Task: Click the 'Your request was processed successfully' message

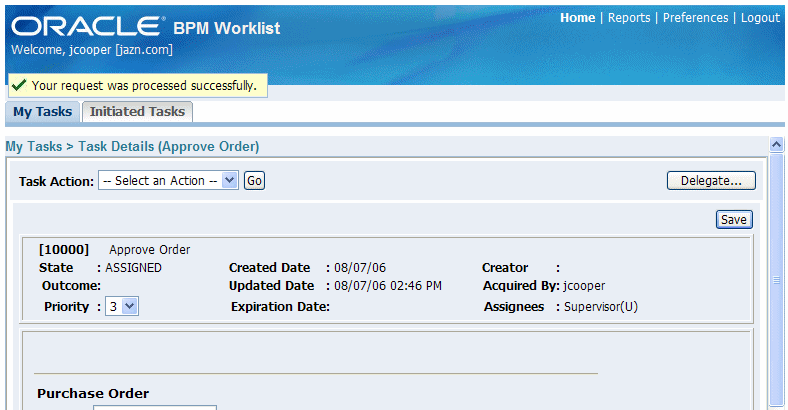Action: (144, 85)
